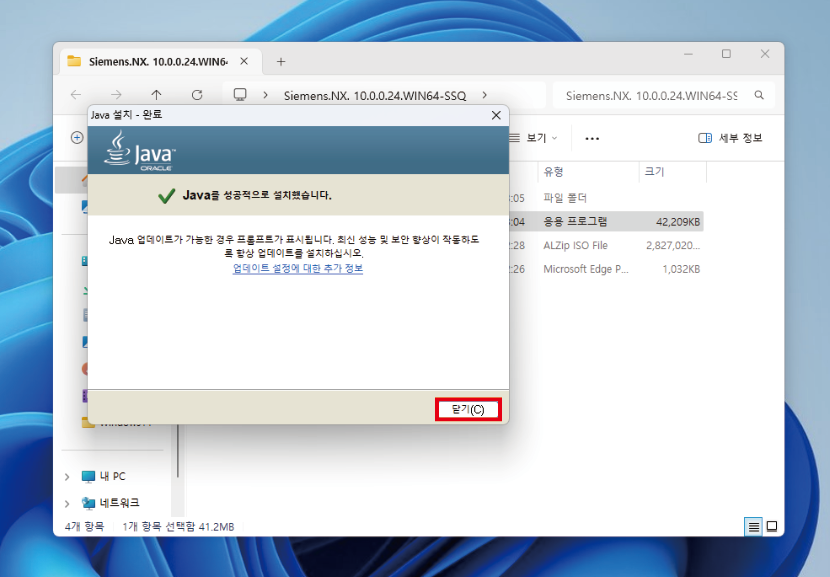Close the Siemens.NX tab
Viewport: 830px width, 577px height.
pos(244,61)
